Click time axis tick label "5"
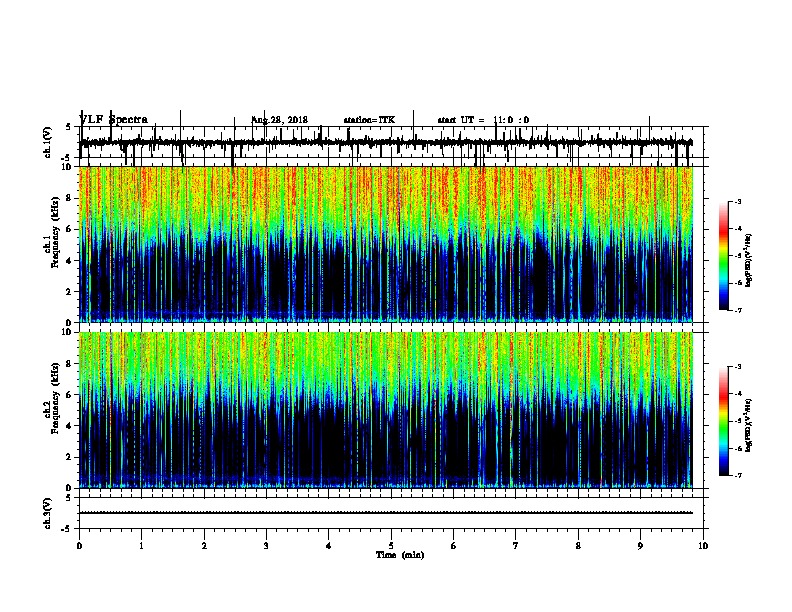The width and height of the screenshot is (792, 612). click(391, 546)
